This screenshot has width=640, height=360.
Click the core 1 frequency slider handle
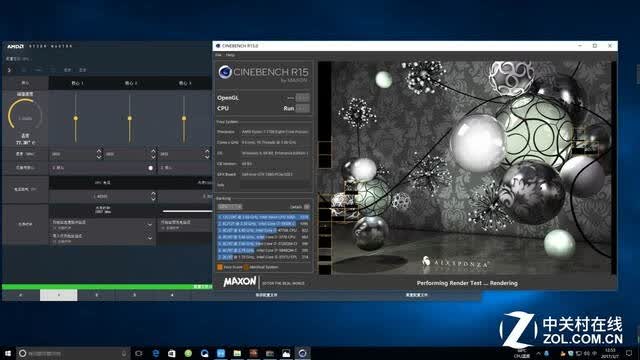tap(76, 118)
